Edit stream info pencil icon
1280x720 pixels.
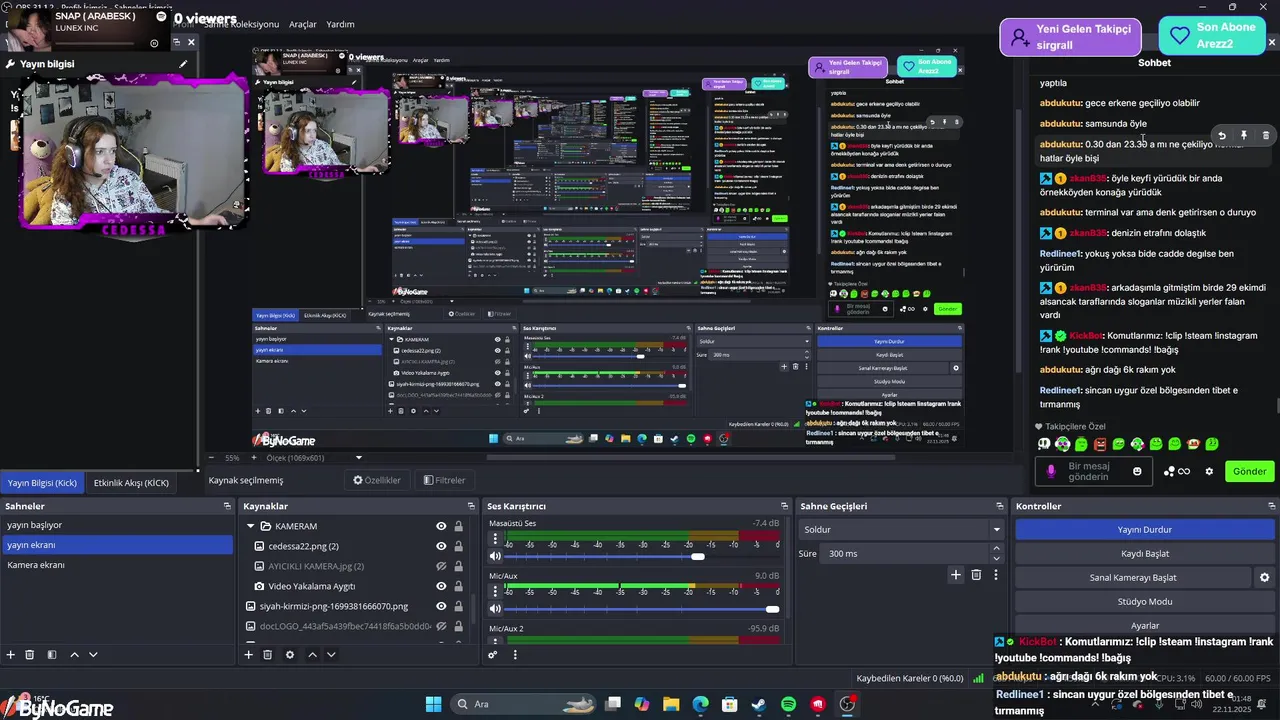pos(183,64)
